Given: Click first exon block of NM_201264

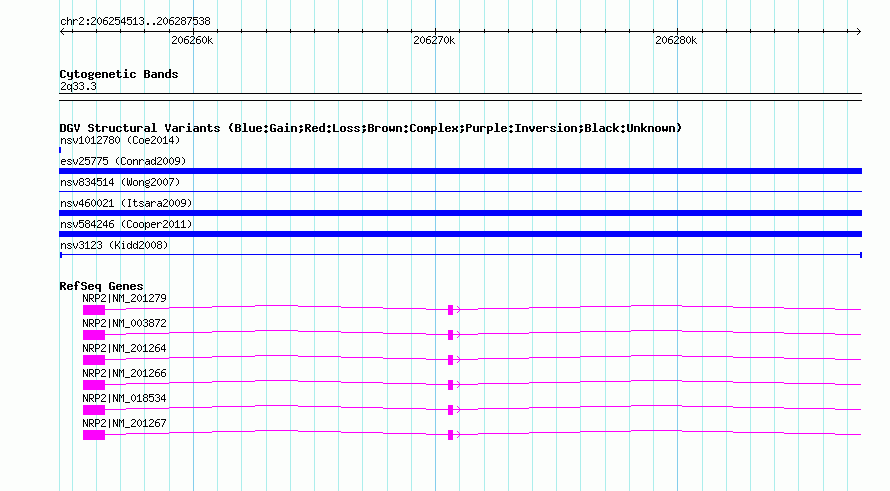Looking at the screenshot, I should (94, 360).
